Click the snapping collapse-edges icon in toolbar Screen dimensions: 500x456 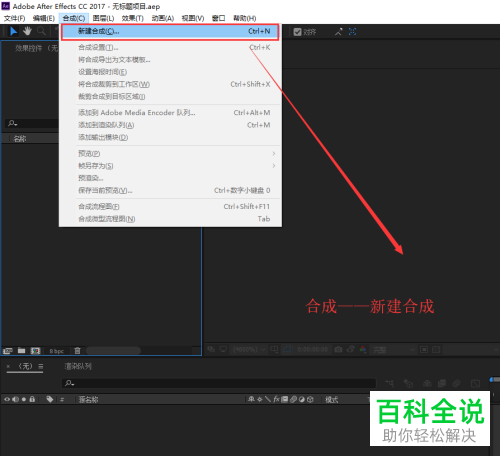point(339,32)
